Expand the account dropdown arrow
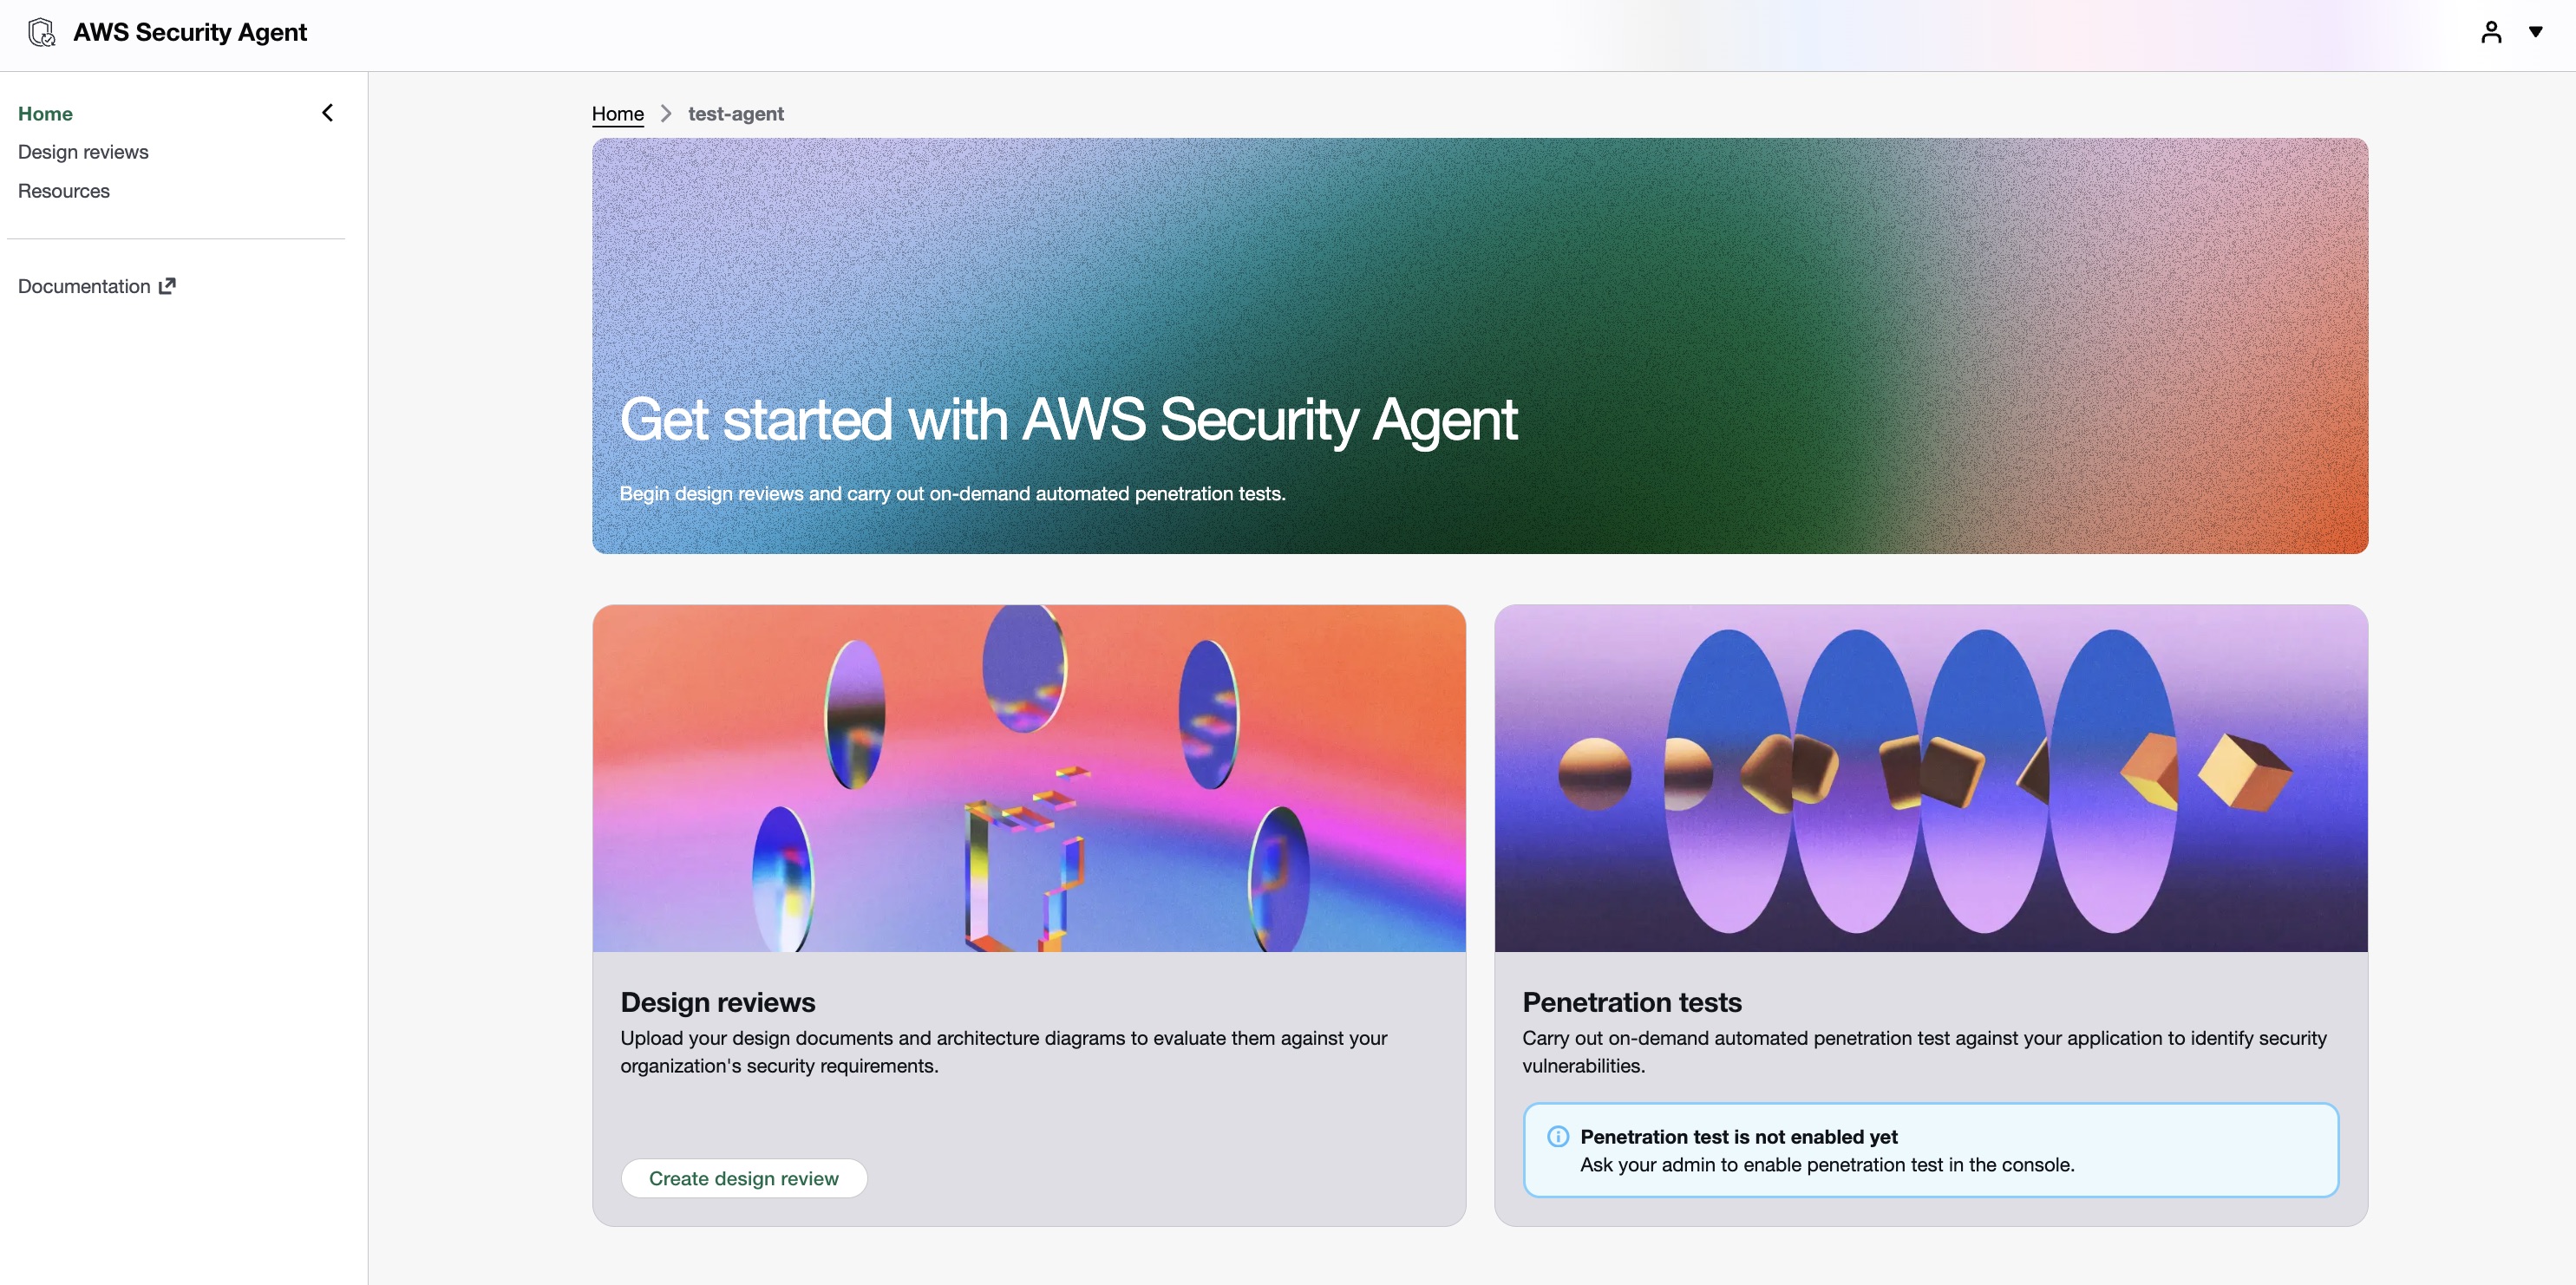2576x1285 pixels. click(x=2535, y=32)
